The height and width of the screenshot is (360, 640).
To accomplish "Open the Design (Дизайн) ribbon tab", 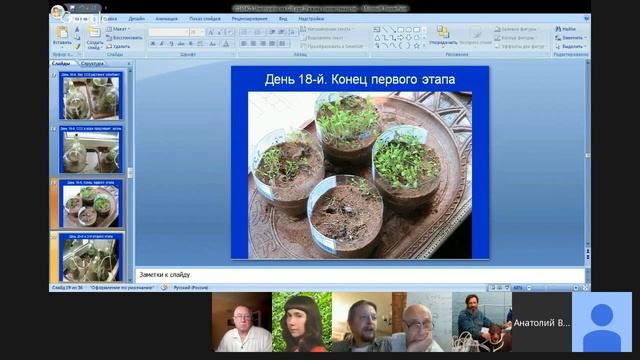I will tap(136, 19).
